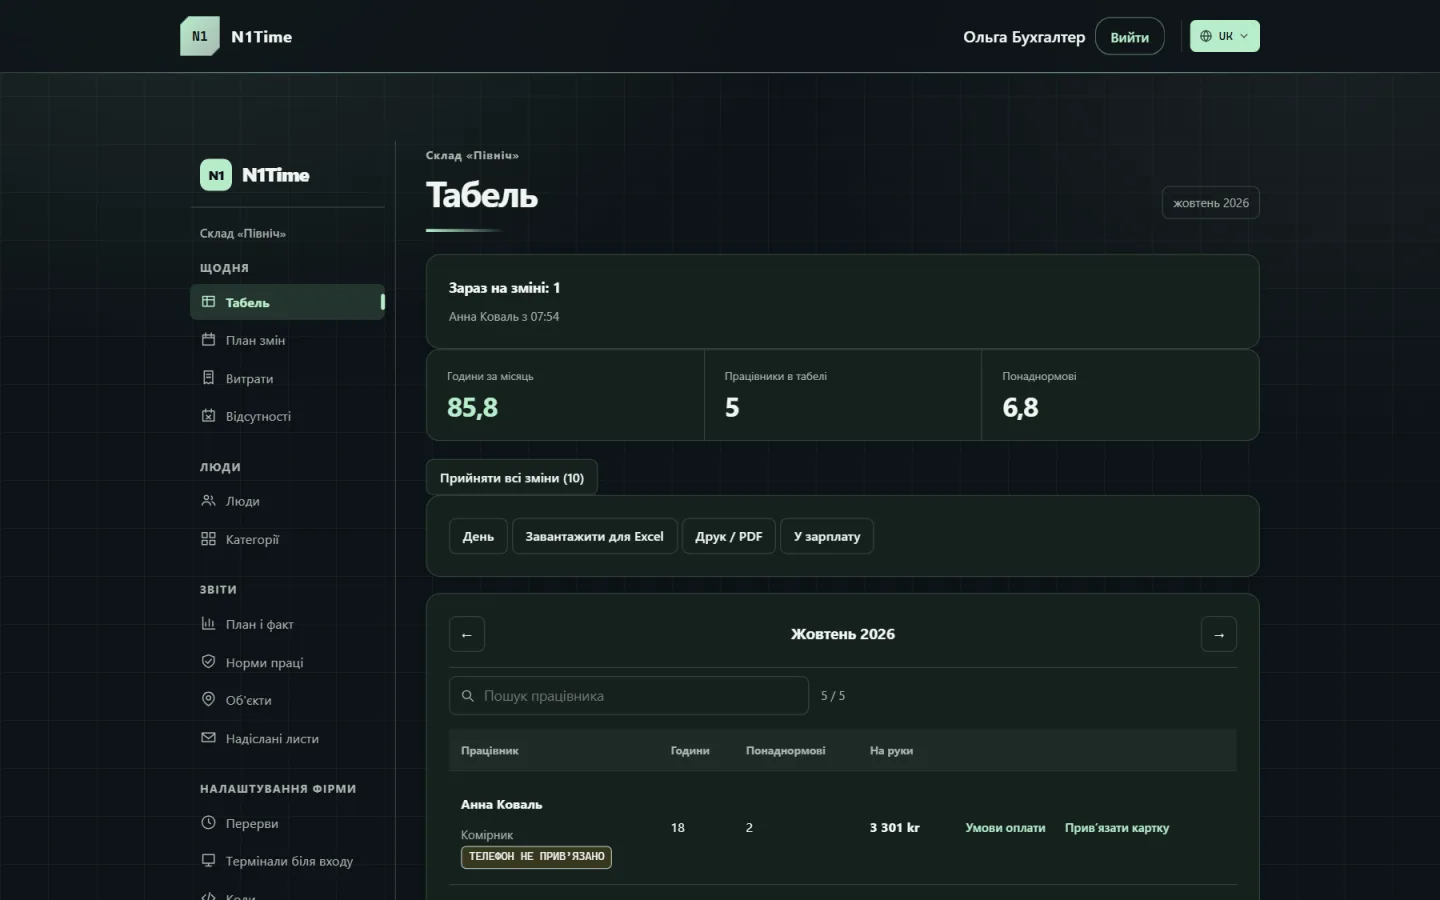Open the жовтень 2026 month selector
Viewport: 1440px width, 900px height.
point(1211,203)
